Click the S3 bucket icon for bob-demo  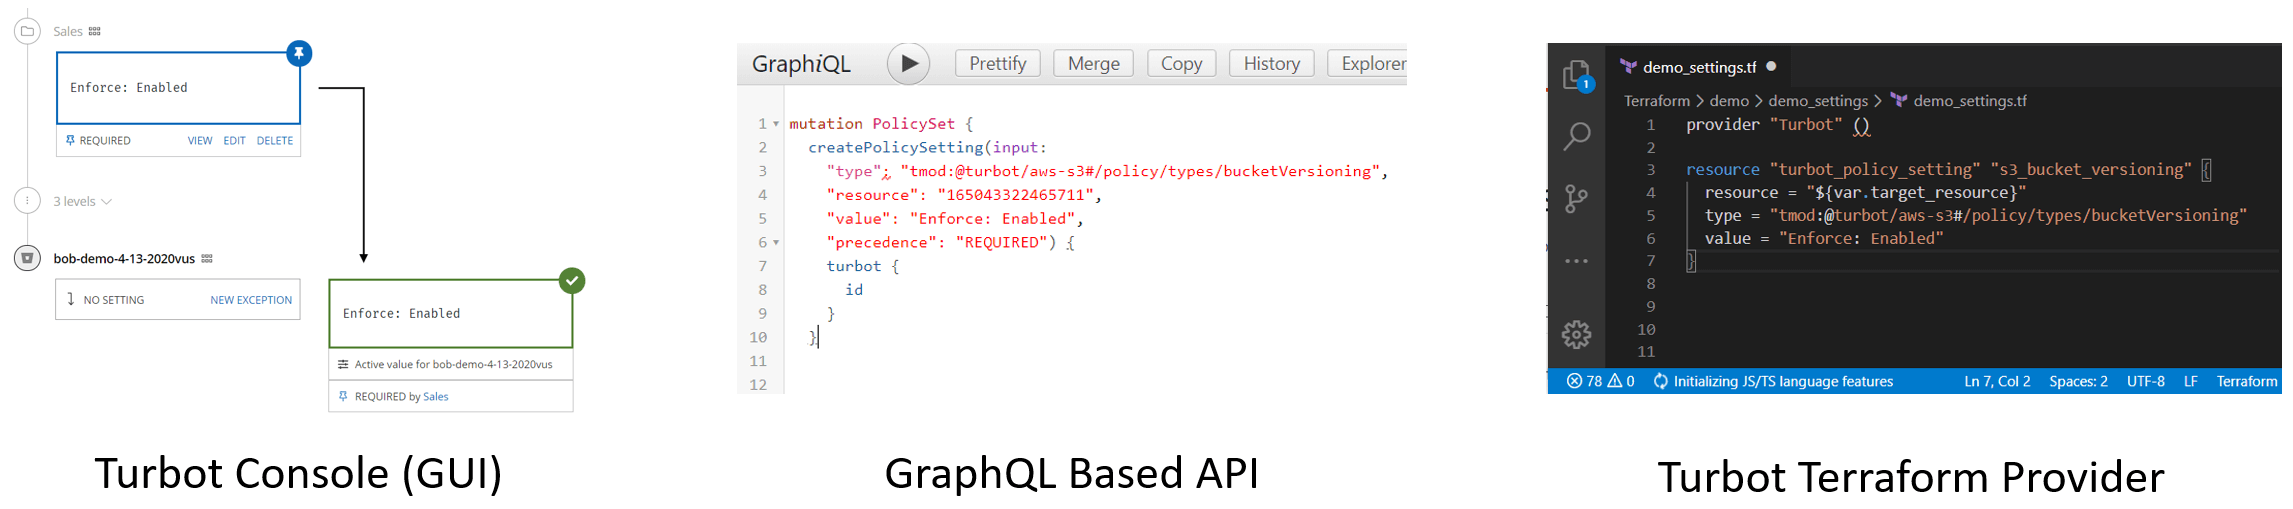[28, 258]
